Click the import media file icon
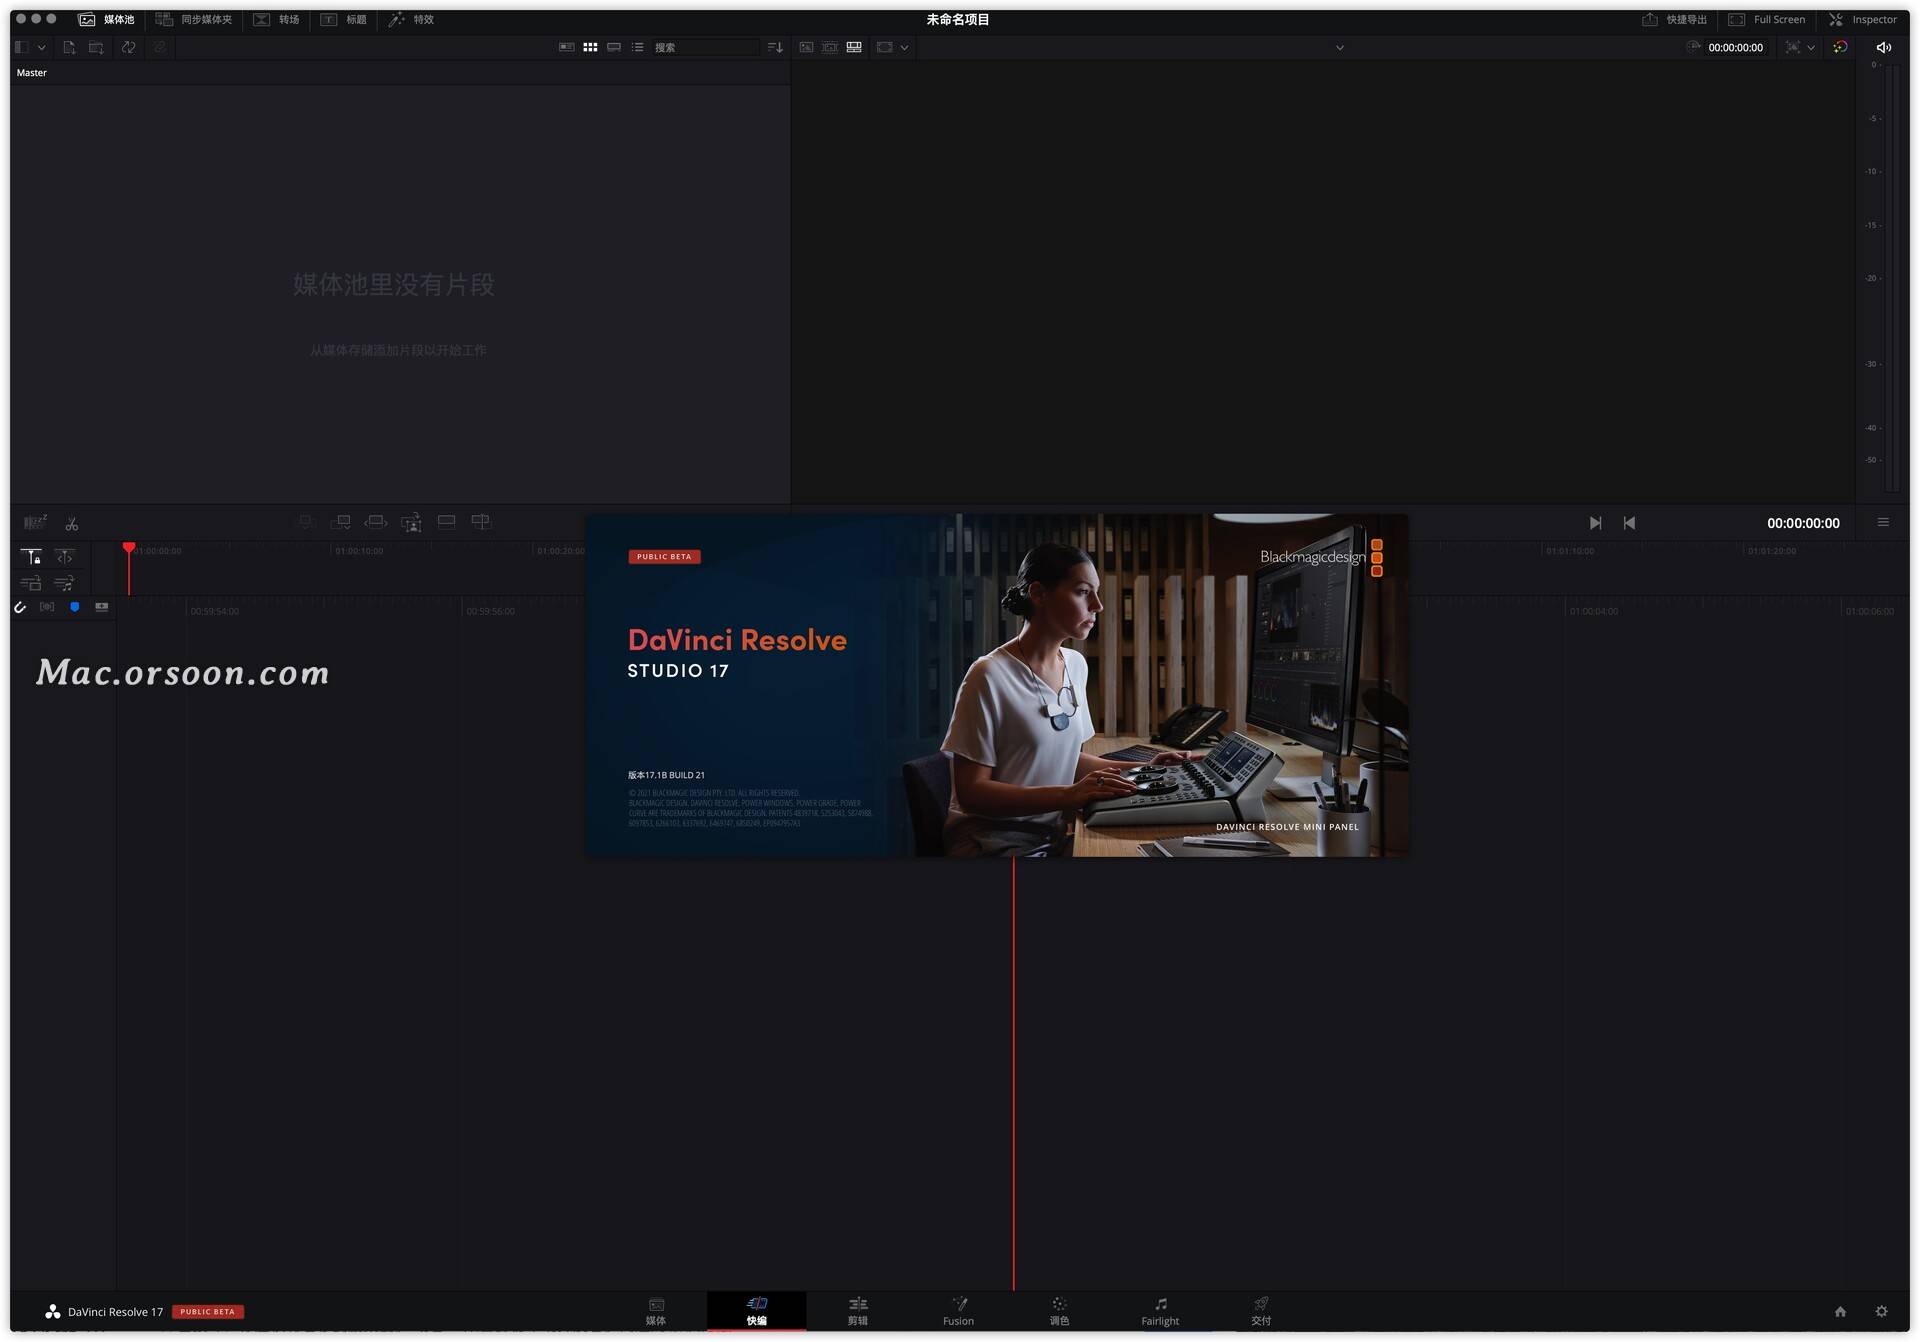1920x1342 pixels. click(69, 47)
